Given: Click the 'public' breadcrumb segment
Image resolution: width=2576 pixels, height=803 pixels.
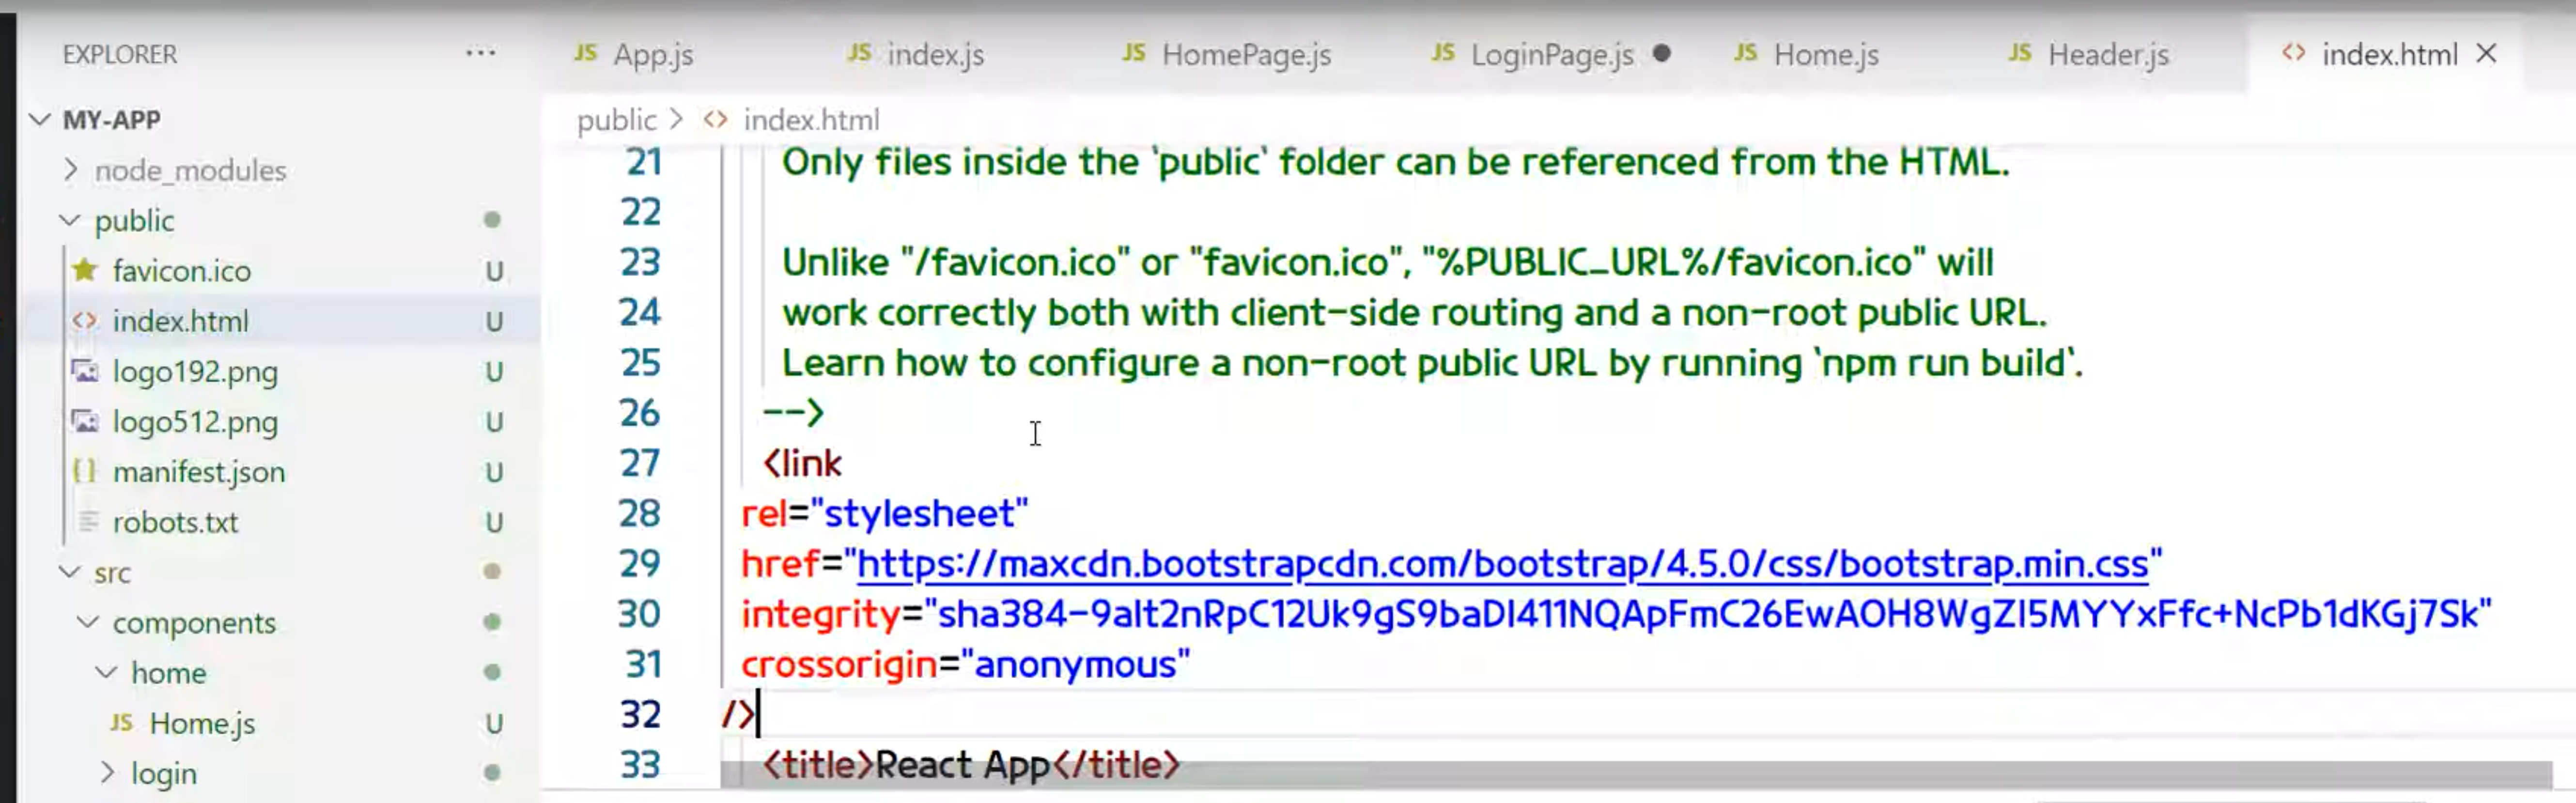Looking at the screenshot, I should (616, 120).
